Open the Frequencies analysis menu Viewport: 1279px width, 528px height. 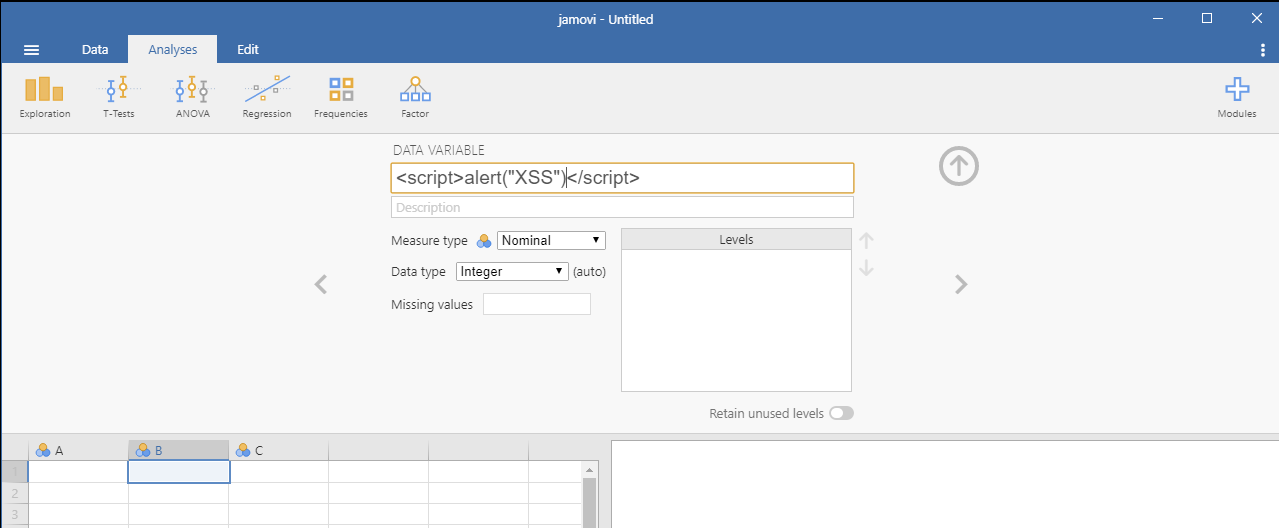point(341,97)
